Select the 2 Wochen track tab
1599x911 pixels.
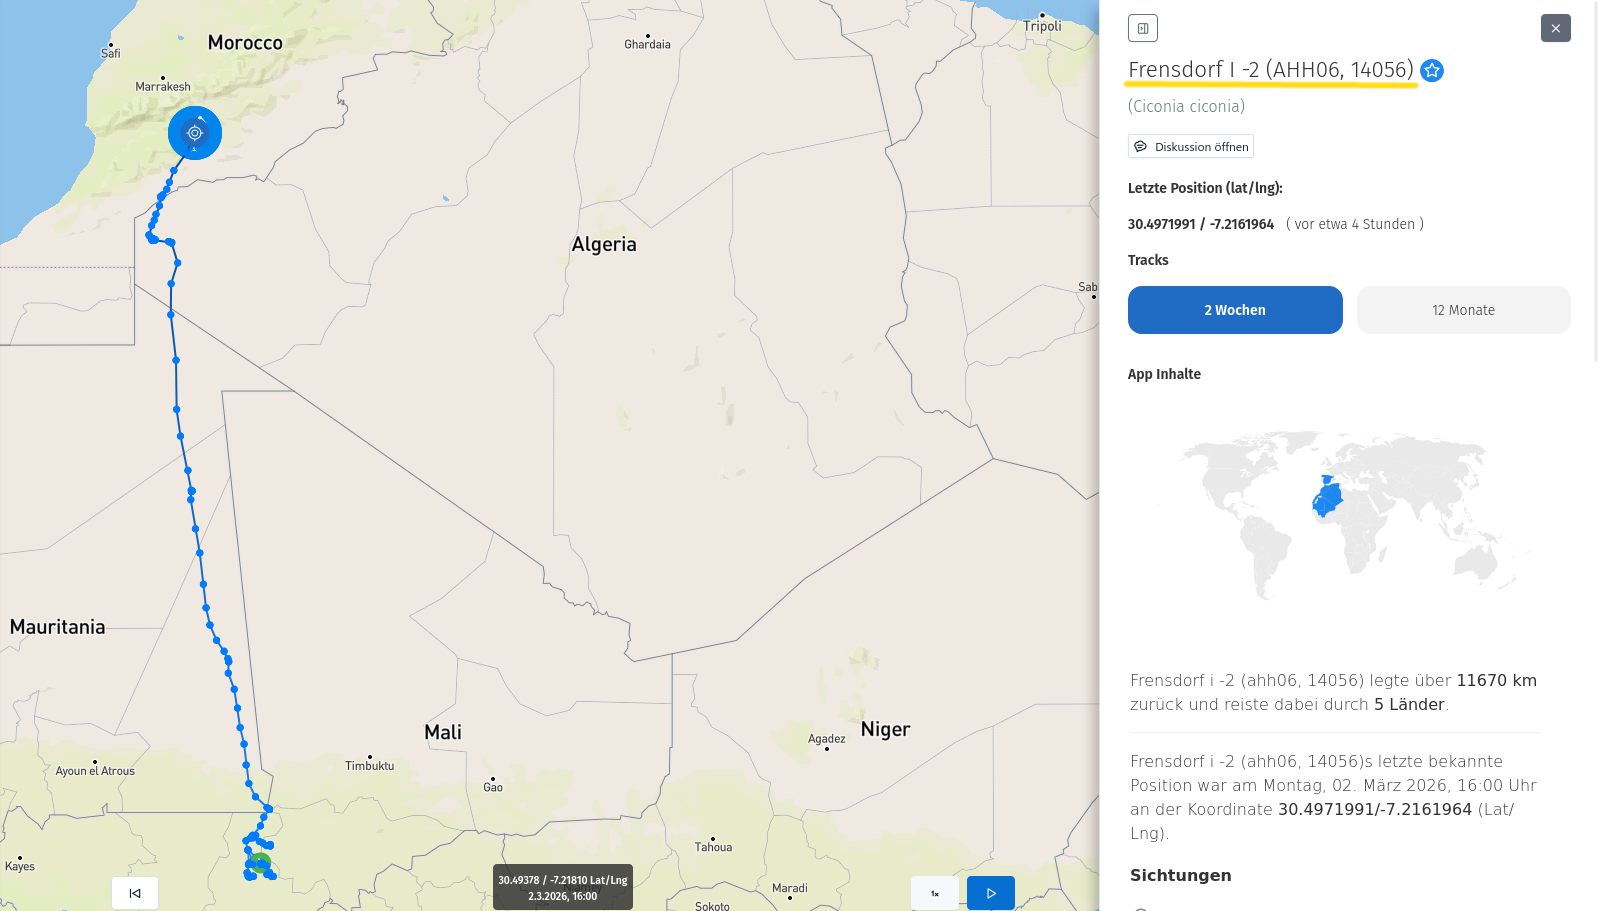coord(1234,310)
